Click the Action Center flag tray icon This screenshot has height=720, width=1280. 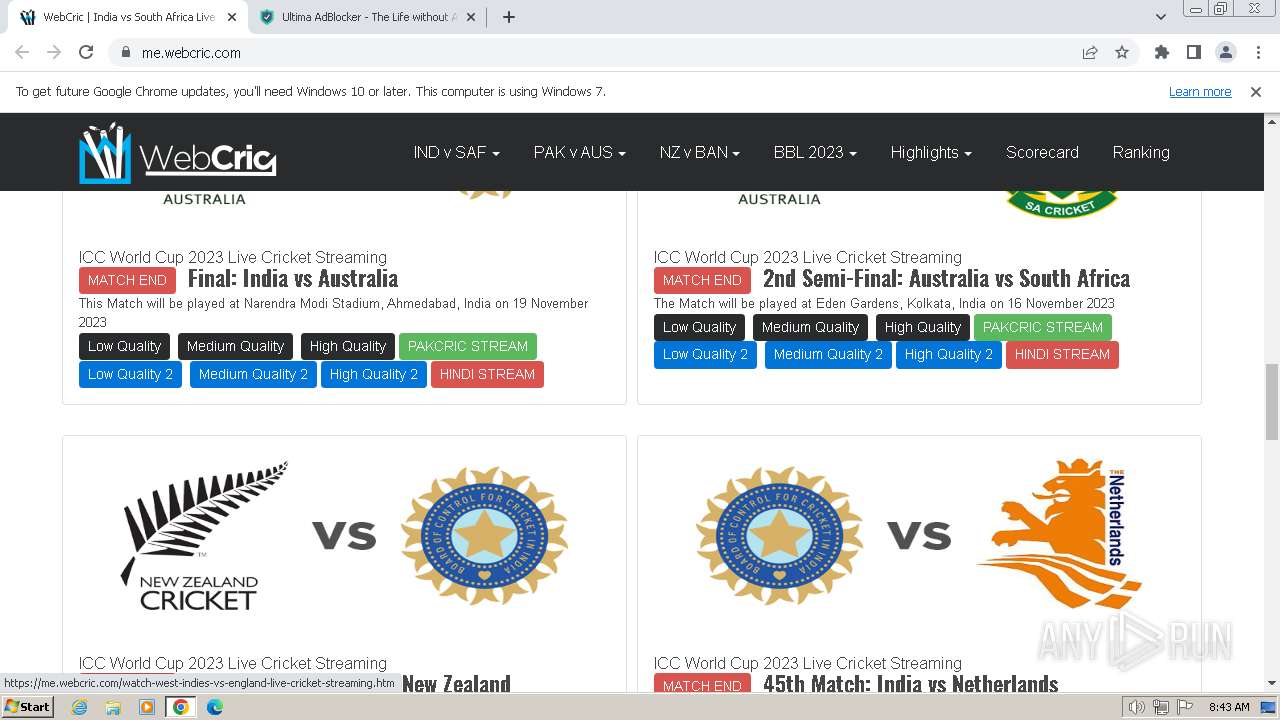click(x=1185, y=707)
